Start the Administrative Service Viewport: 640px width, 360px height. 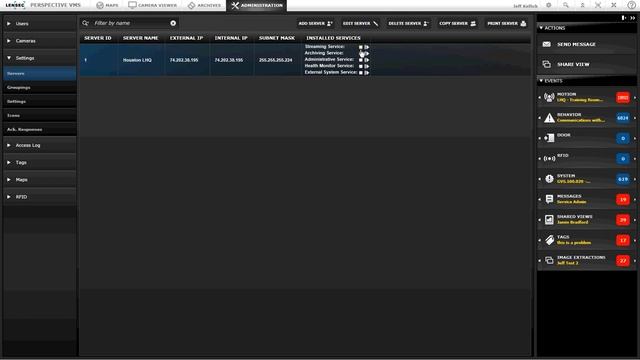(367, 60)
